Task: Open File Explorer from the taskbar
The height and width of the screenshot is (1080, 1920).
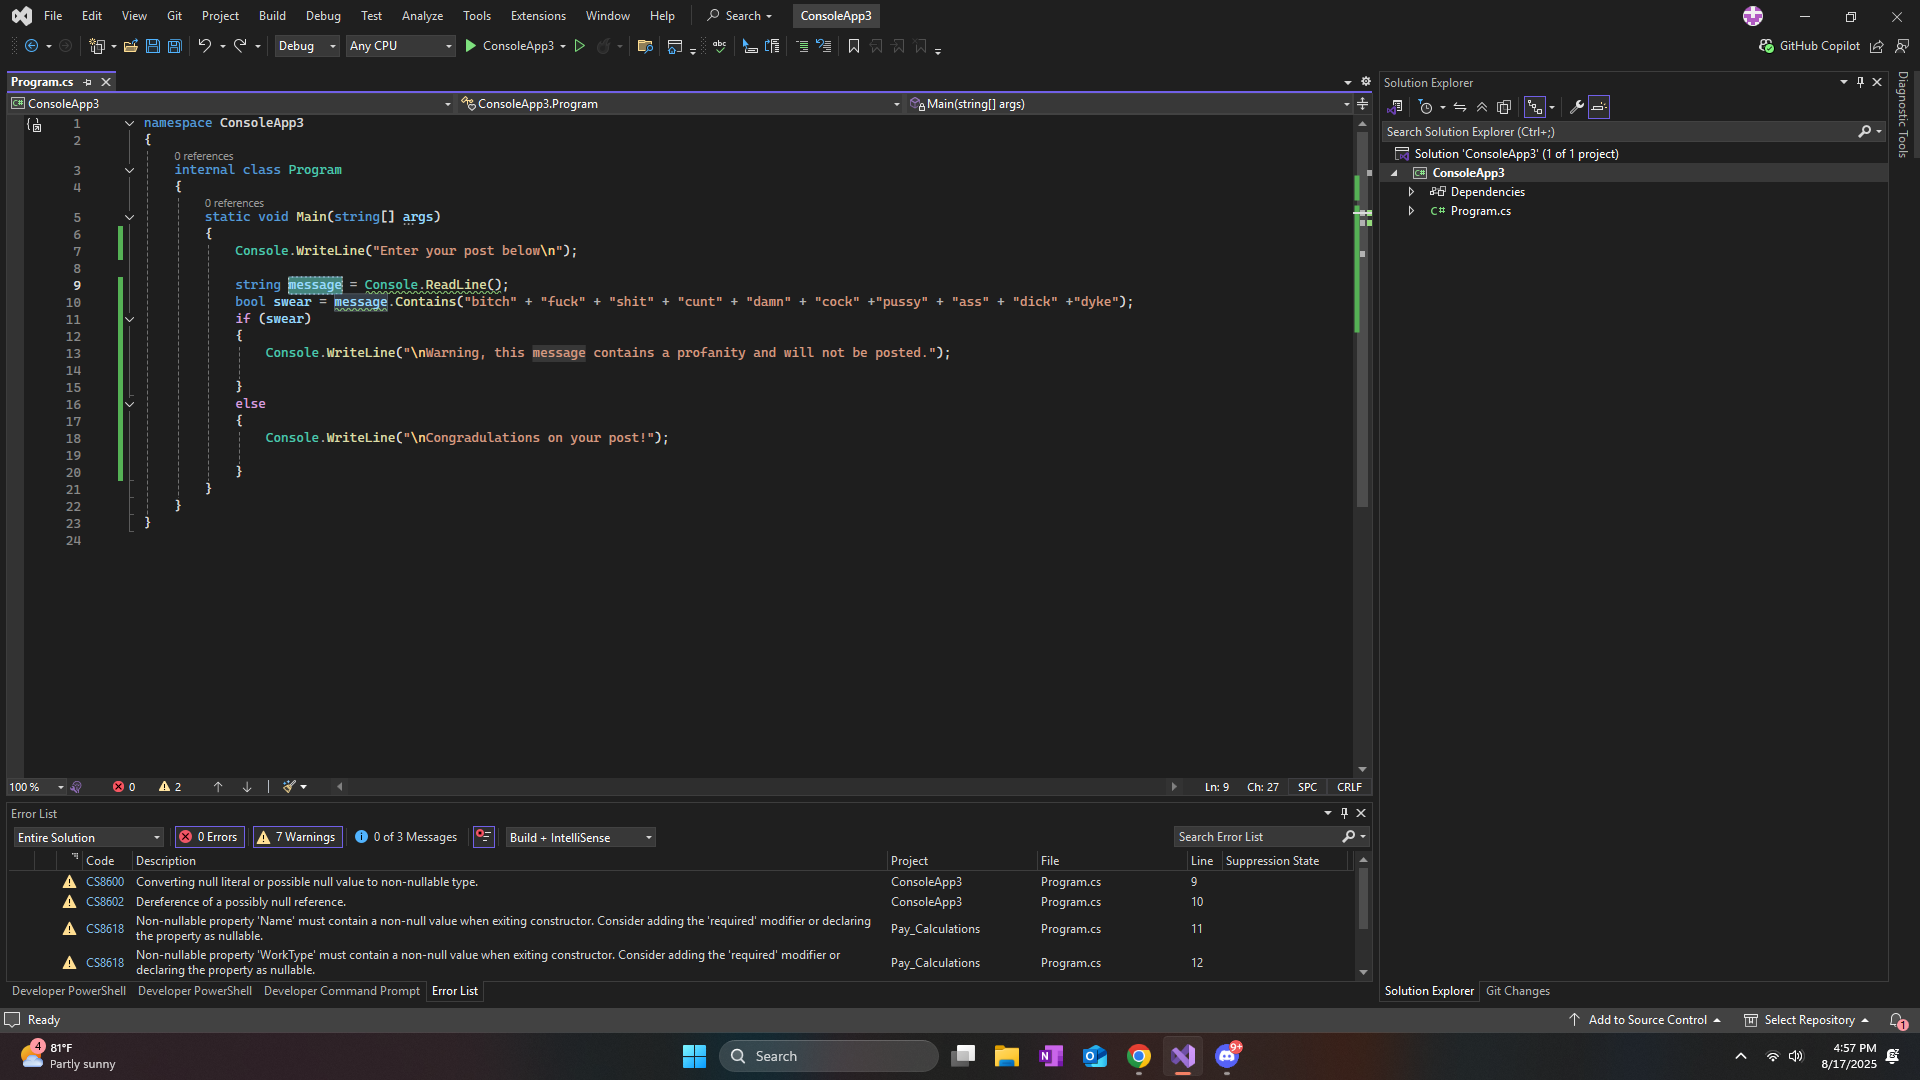Action: click(x=1007, y=1056)
